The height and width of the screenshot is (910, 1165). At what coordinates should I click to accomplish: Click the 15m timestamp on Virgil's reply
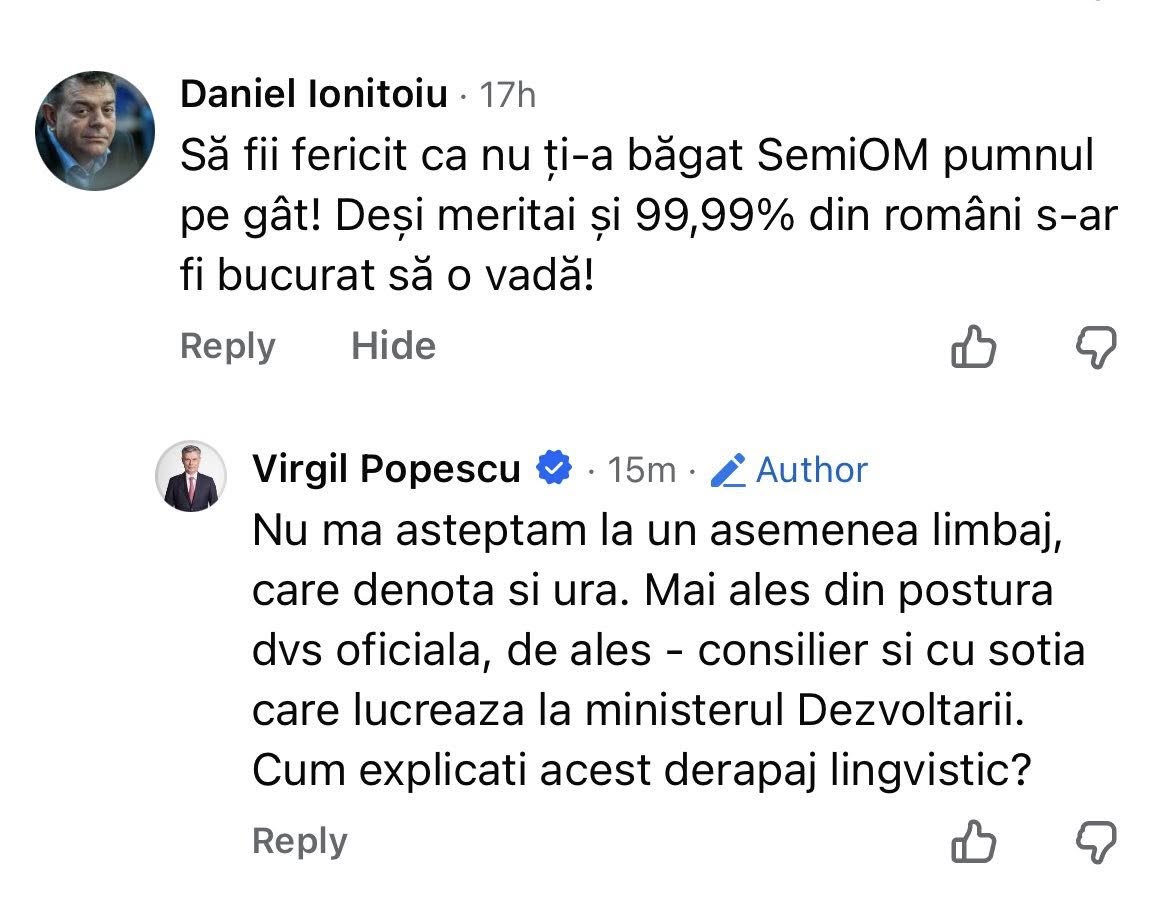point(642,470)
